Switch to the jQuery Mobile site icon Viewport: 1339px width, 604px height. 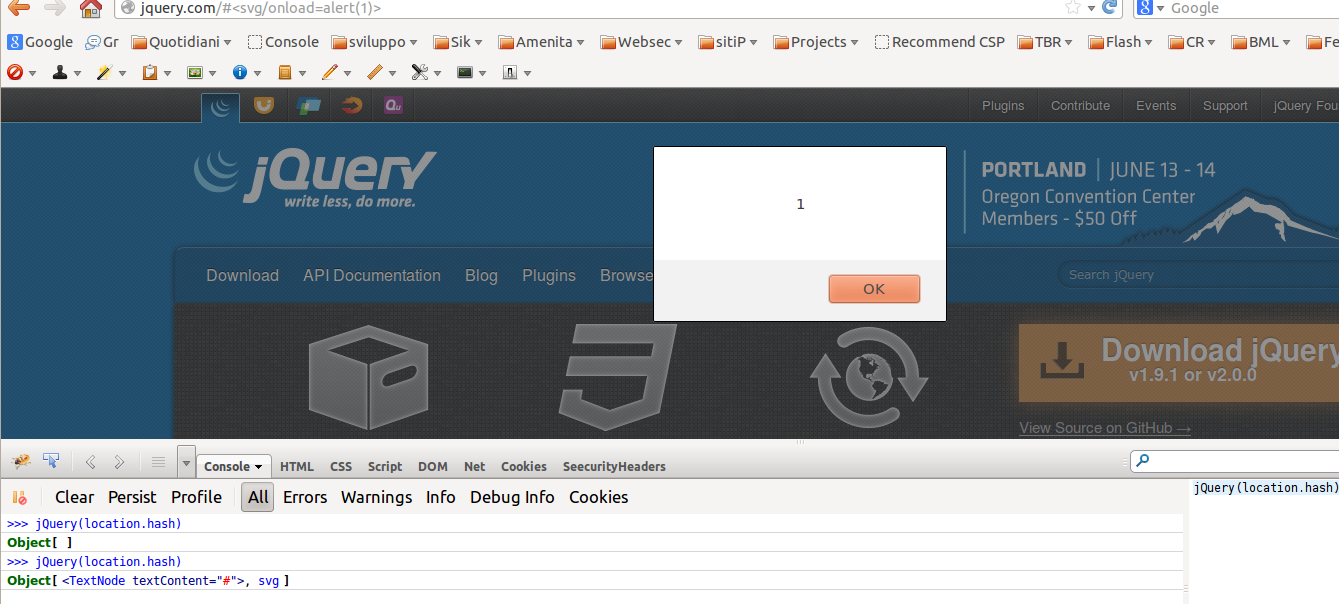307,105
